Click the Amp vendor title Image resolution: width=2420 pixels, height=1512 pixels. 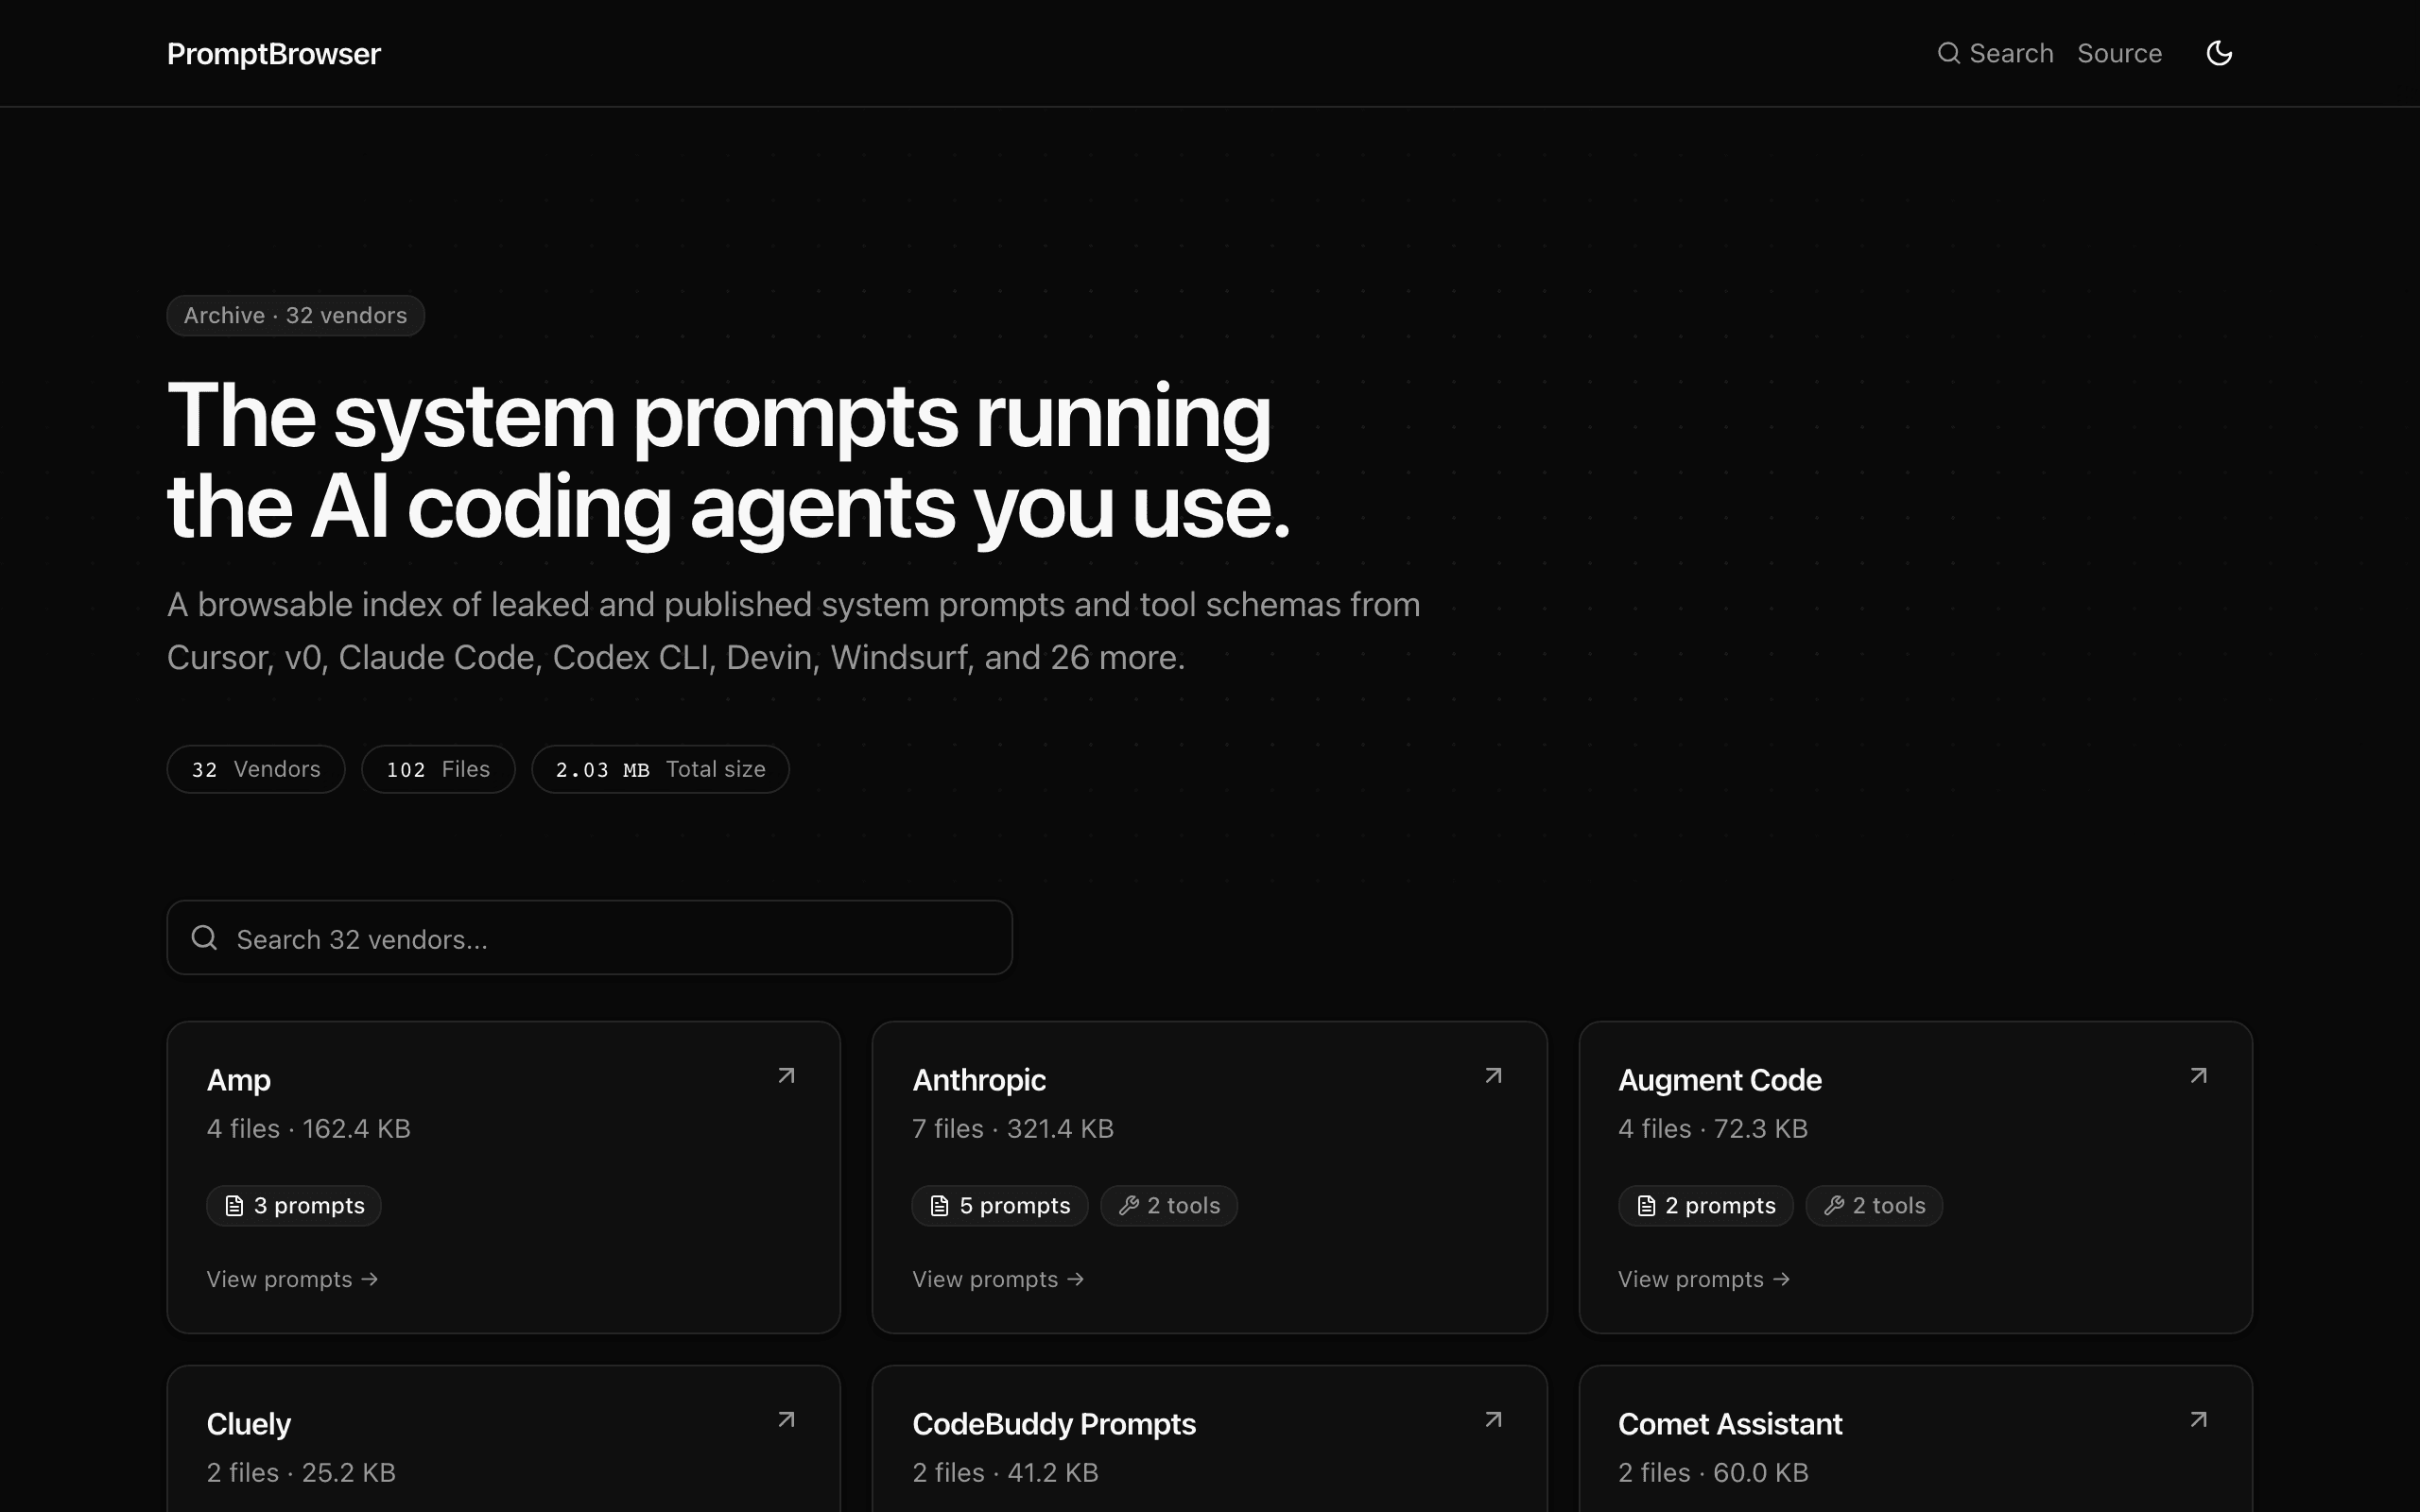[238, 1080]
